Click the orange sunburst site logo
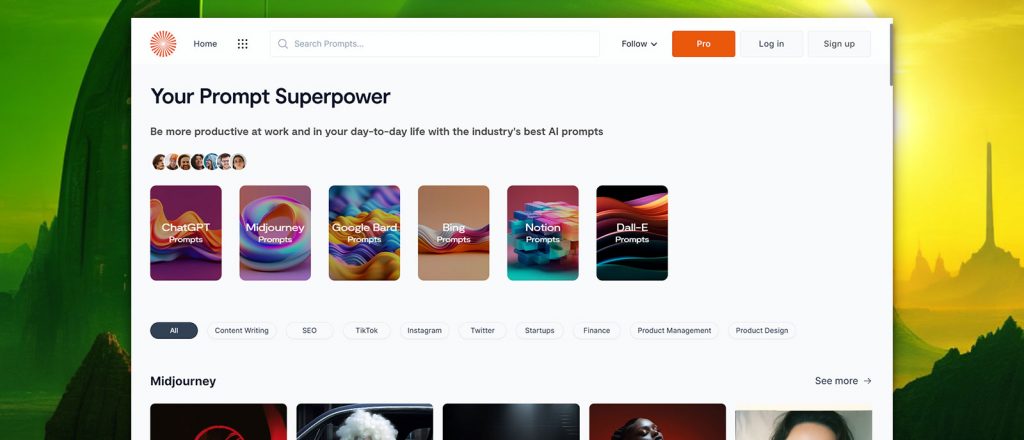 click(163, 44)
